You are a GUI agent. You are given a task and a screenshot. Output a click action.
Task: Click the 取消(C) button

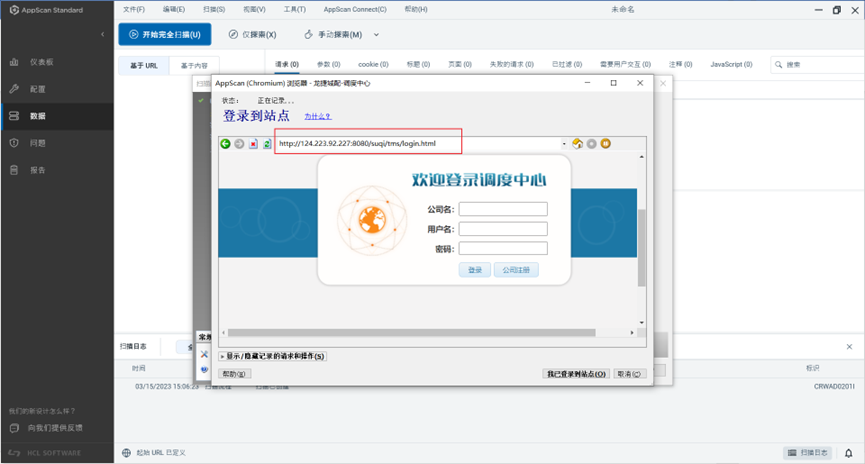[x=629, y=374]
